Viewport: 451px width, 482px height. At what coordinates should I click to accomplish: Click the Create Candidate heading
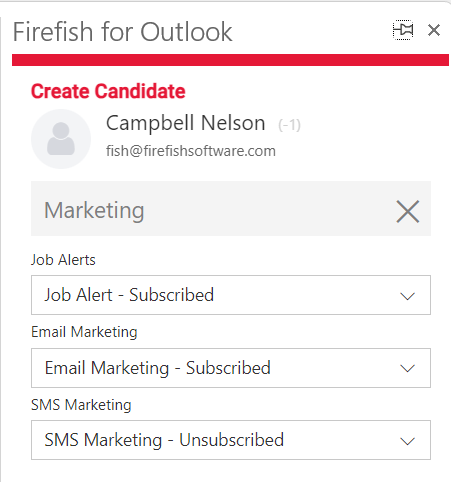(x=108, y=91)
